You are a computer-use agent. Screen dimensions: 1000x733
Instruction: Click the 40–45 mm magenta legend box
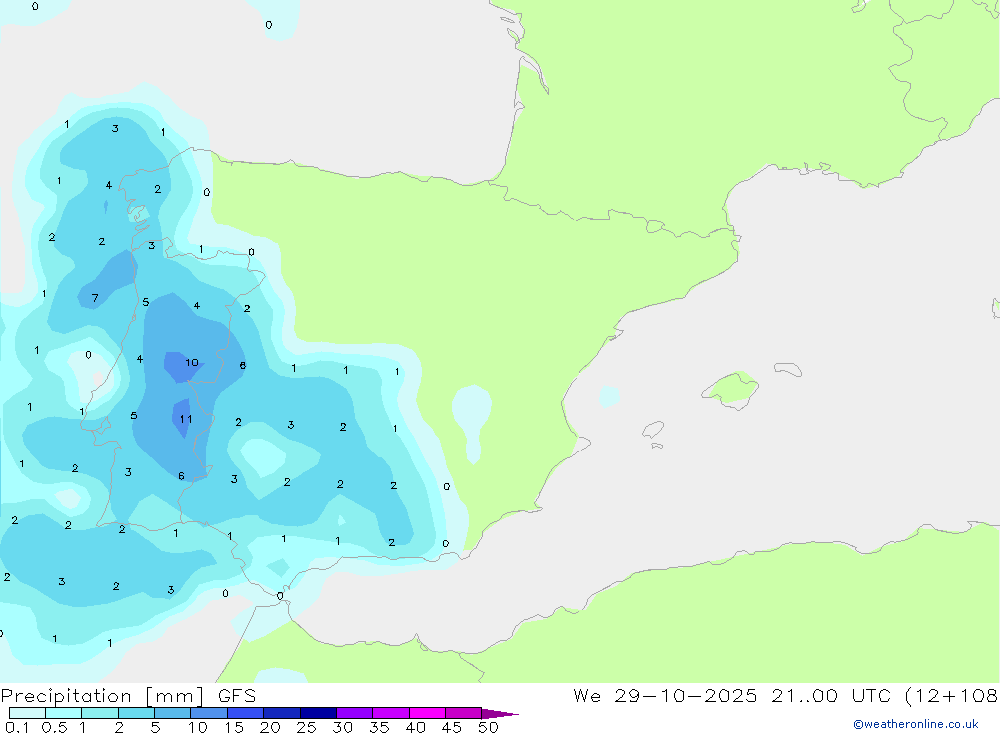point(427,713)
